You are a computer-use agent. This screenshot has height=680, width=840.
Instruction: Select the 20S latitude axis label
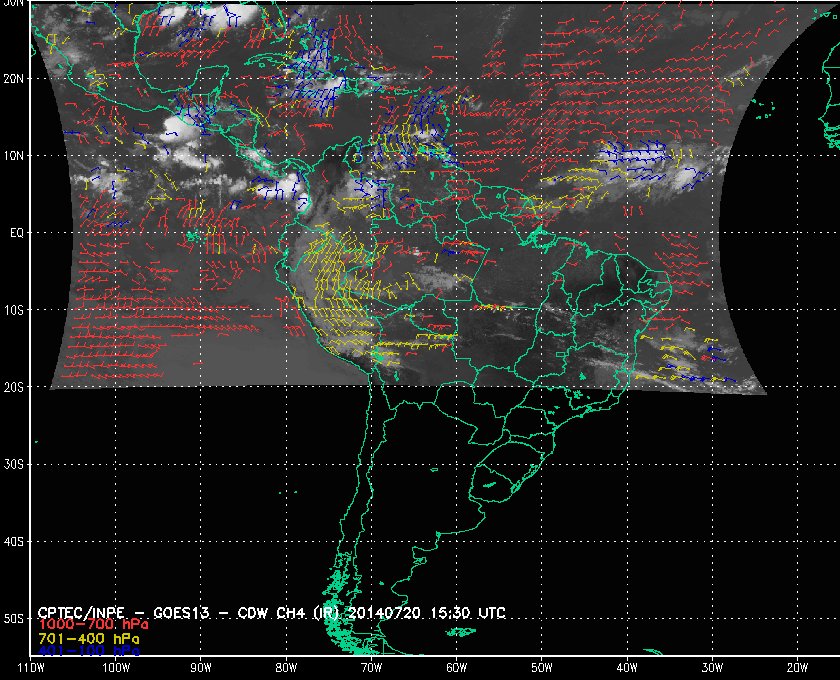pos(14,387)
